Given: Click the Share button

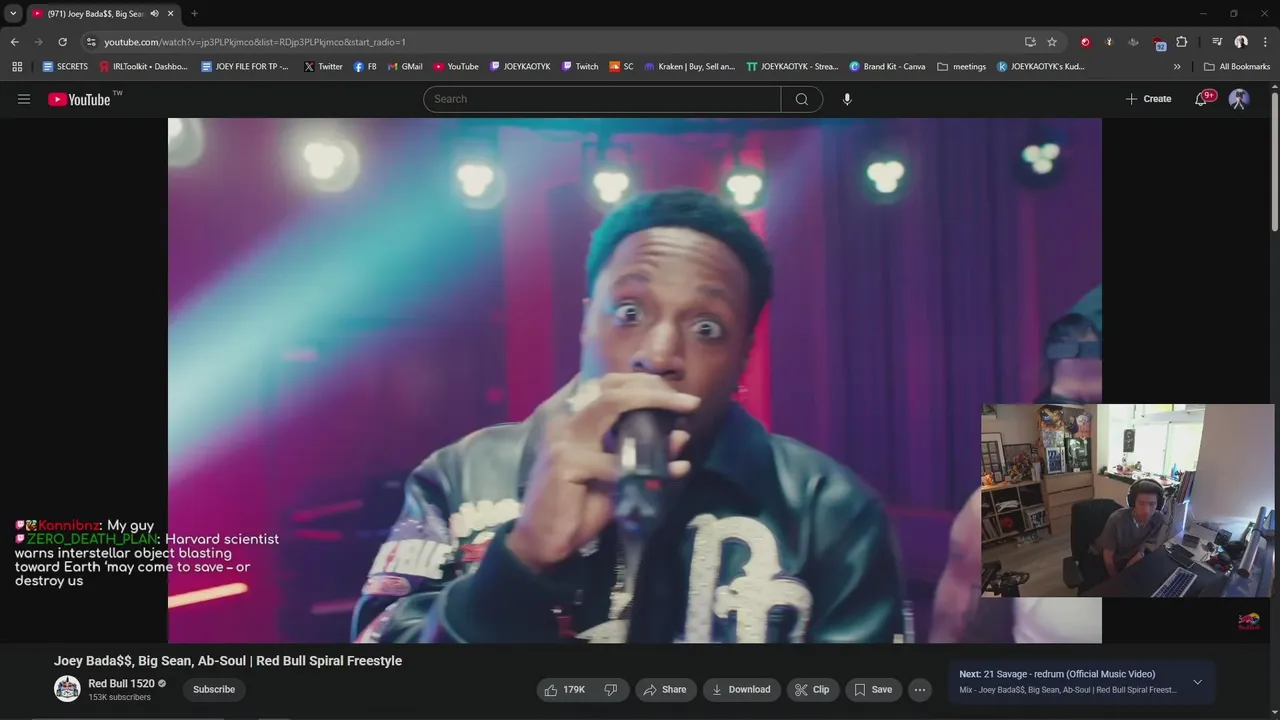Looking at the screenshot, I should click(665, 689).
